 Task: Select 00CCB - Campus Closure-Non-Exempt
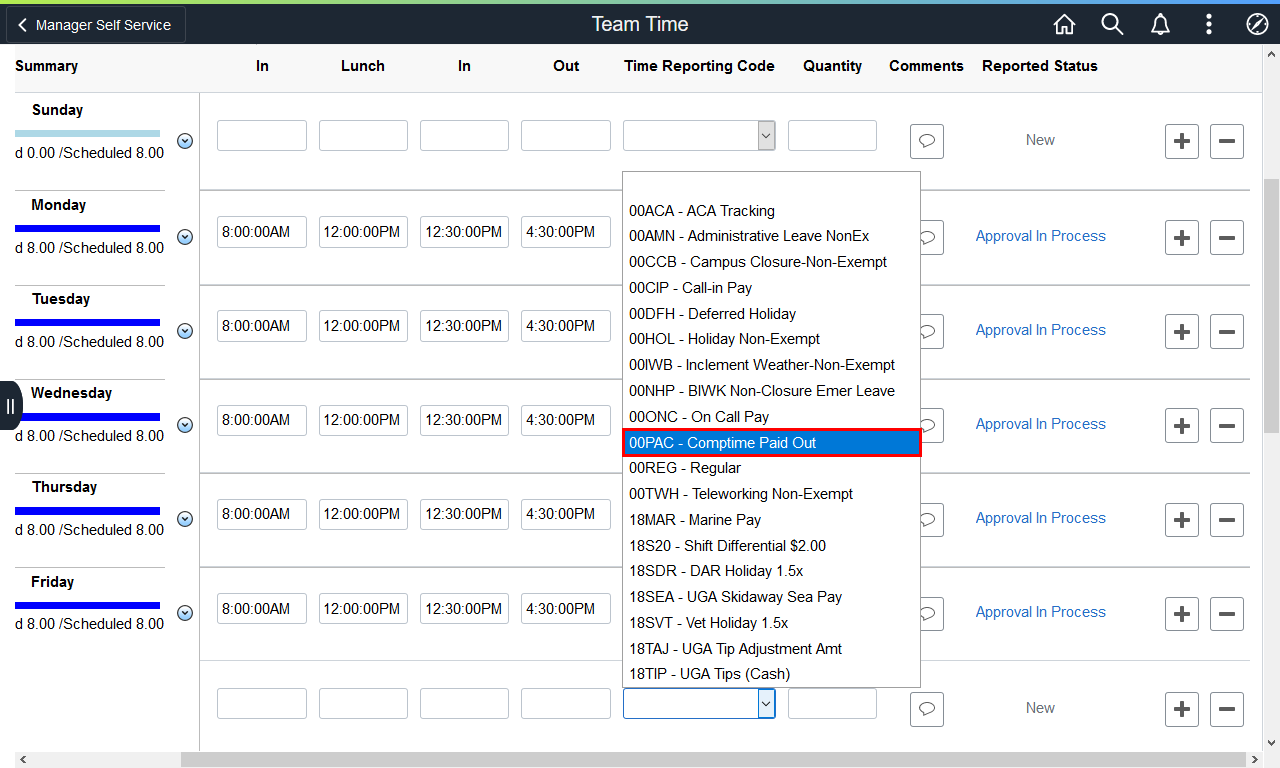click(771, 262)
